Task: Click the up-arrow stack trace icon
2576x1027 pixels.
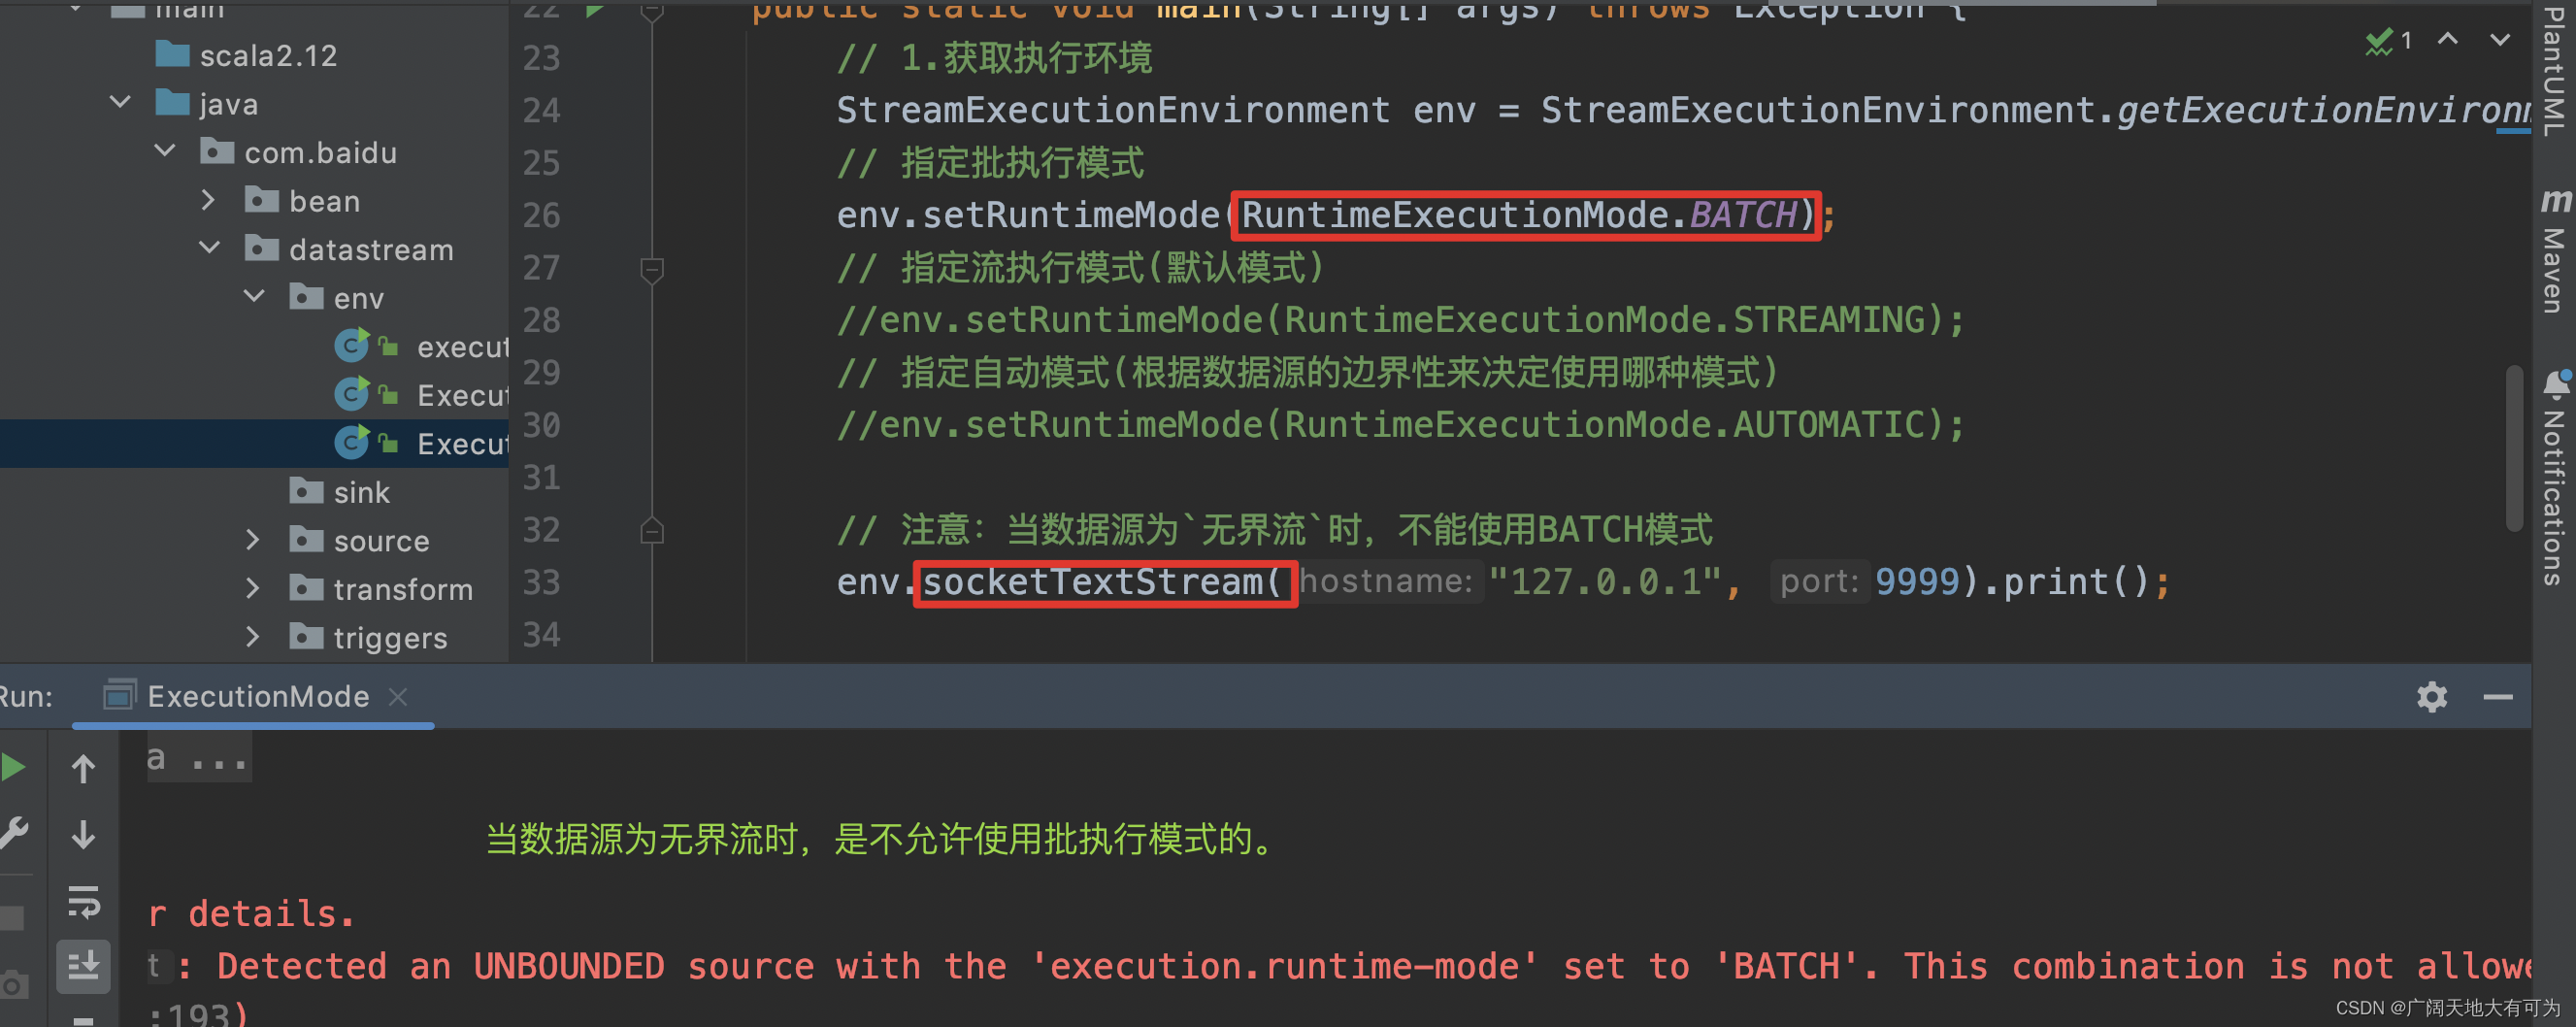Action: [x=84, y=768]
